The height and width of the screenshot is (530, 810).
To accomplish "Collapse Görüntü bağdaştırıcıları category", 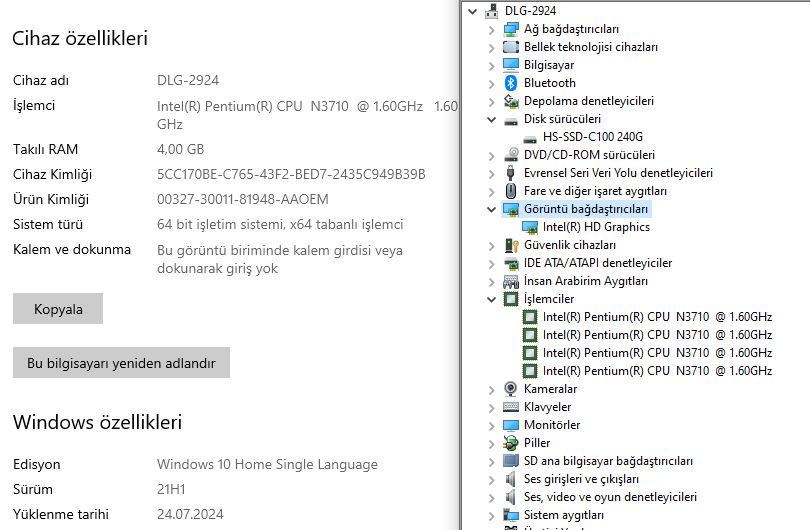I will pyautogui.click(x=491, y=209).
